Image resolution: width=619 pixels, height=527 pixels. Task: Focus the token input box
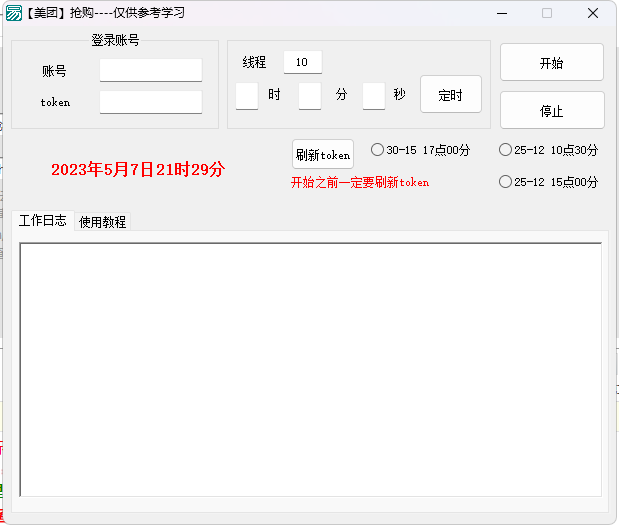click(150, 102)
